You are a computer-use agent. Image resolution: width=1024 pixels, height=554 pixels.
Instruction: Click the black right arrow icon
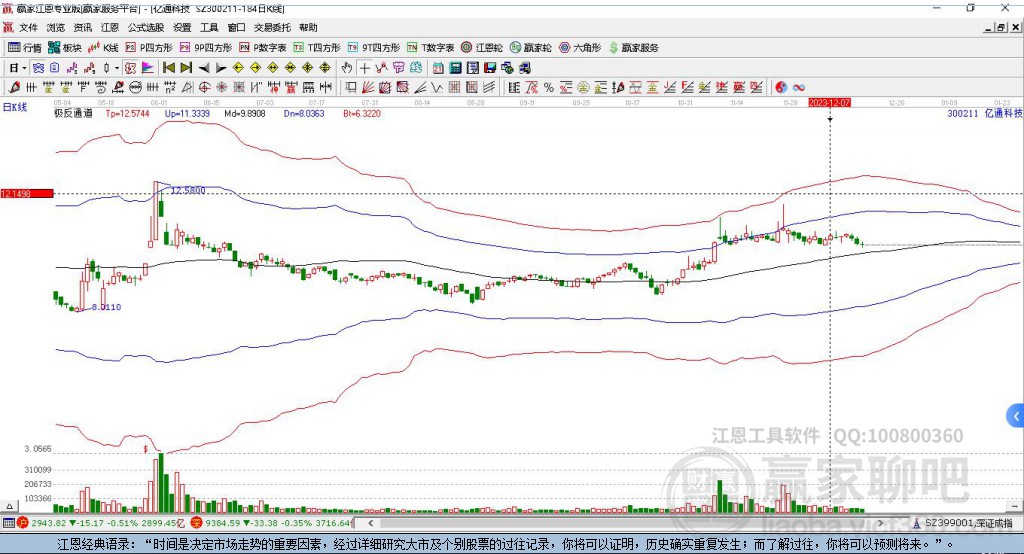[x=221, y=68]
